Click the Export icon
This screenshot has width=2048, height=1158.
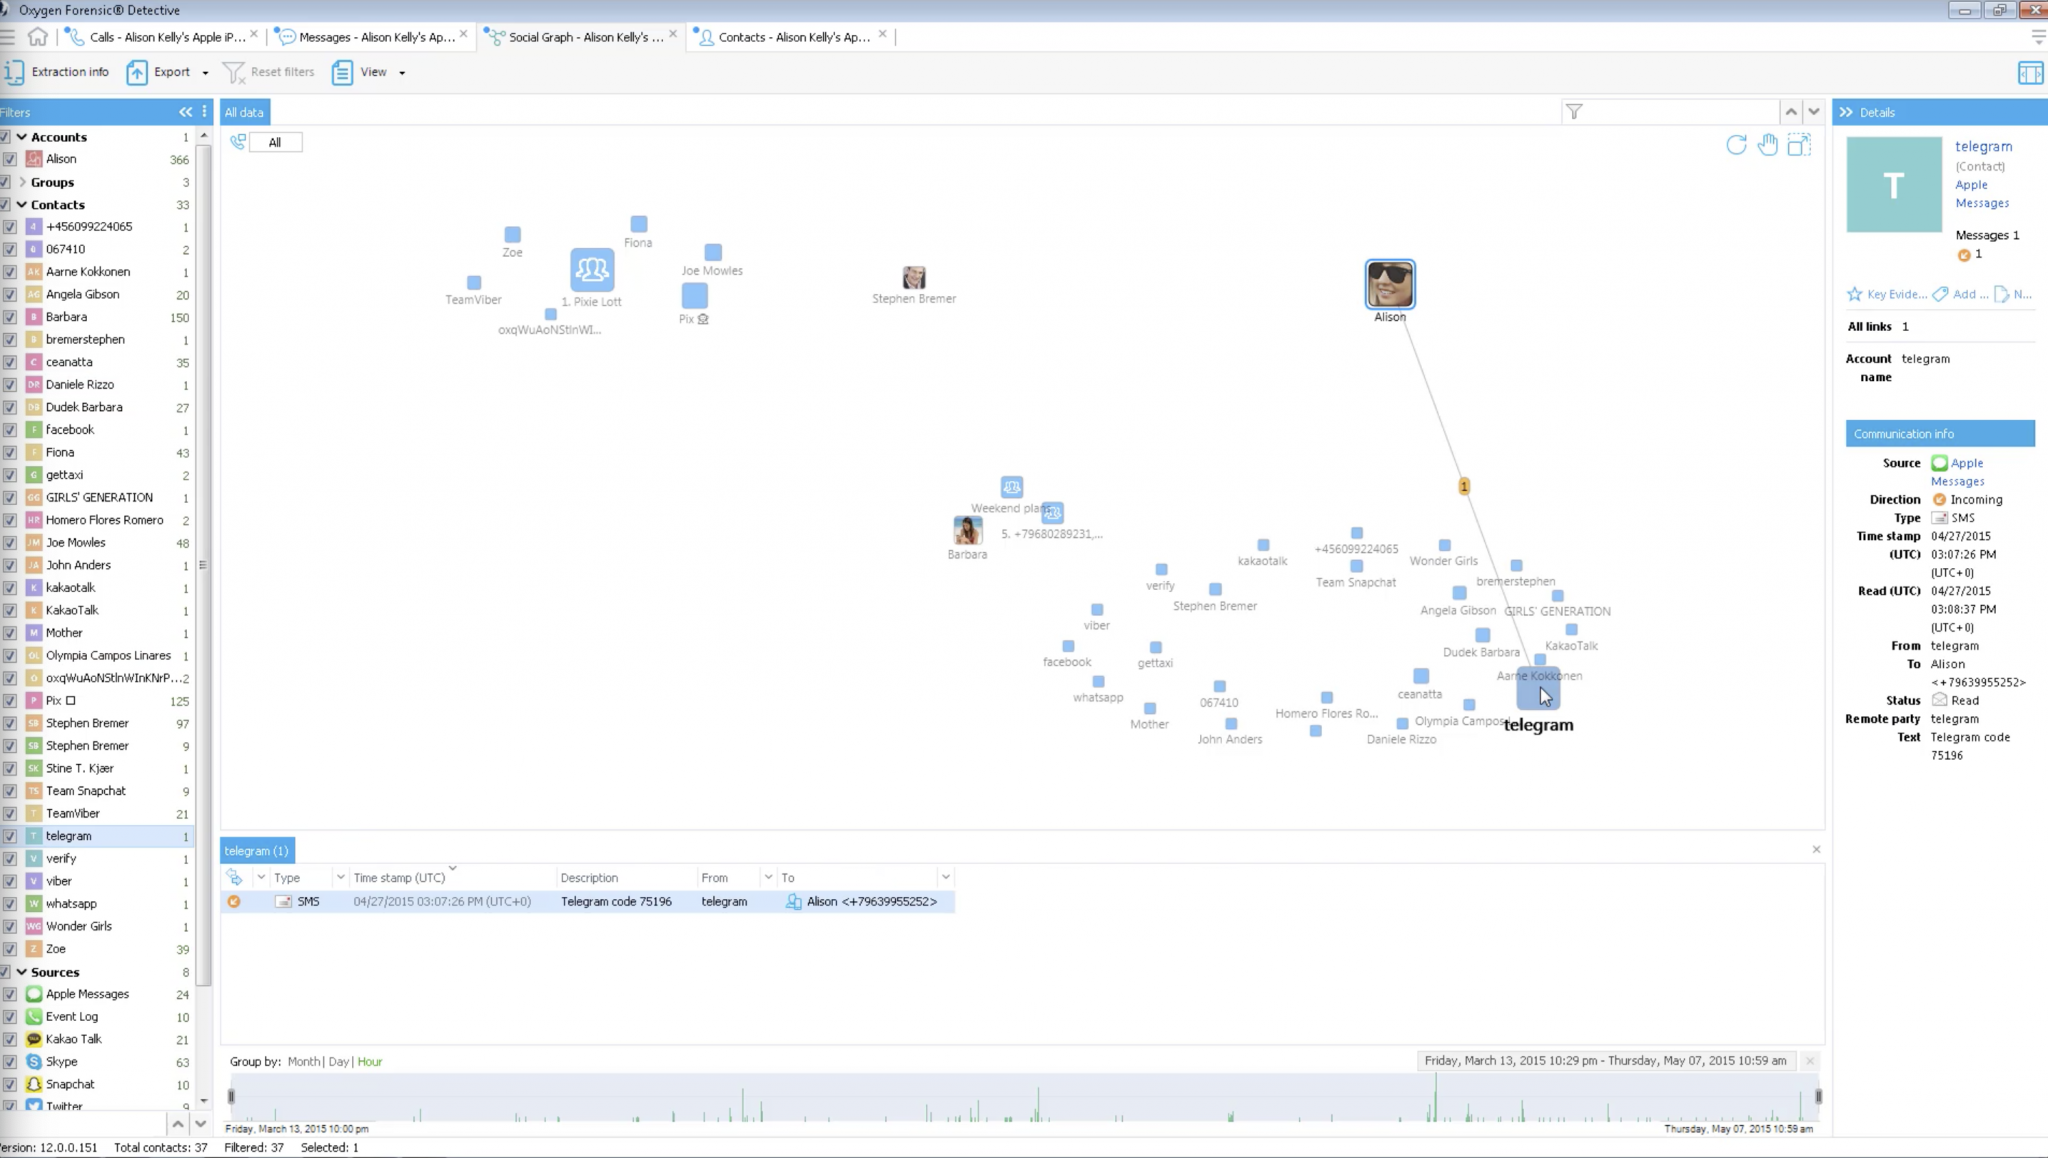click(136, 71)
